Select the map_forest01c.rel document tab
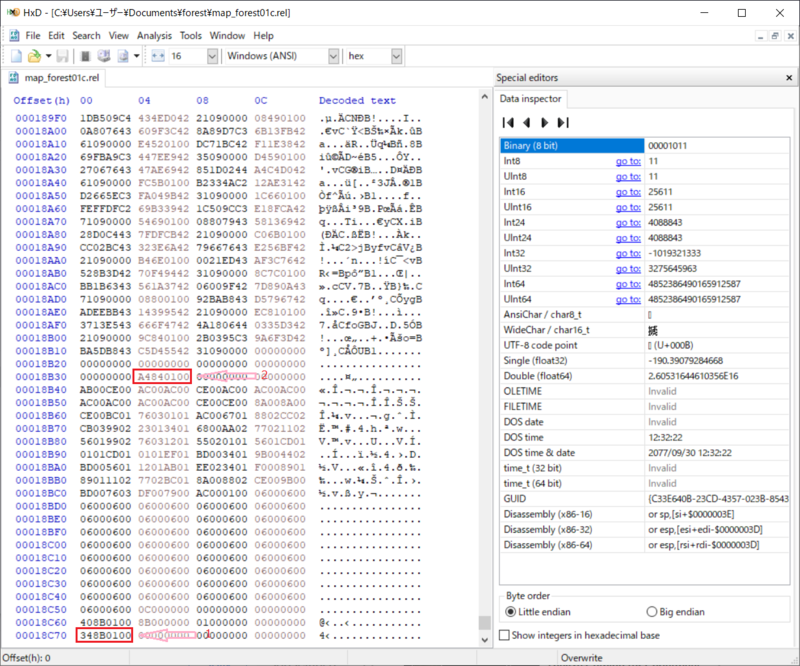 pos(54,78)
